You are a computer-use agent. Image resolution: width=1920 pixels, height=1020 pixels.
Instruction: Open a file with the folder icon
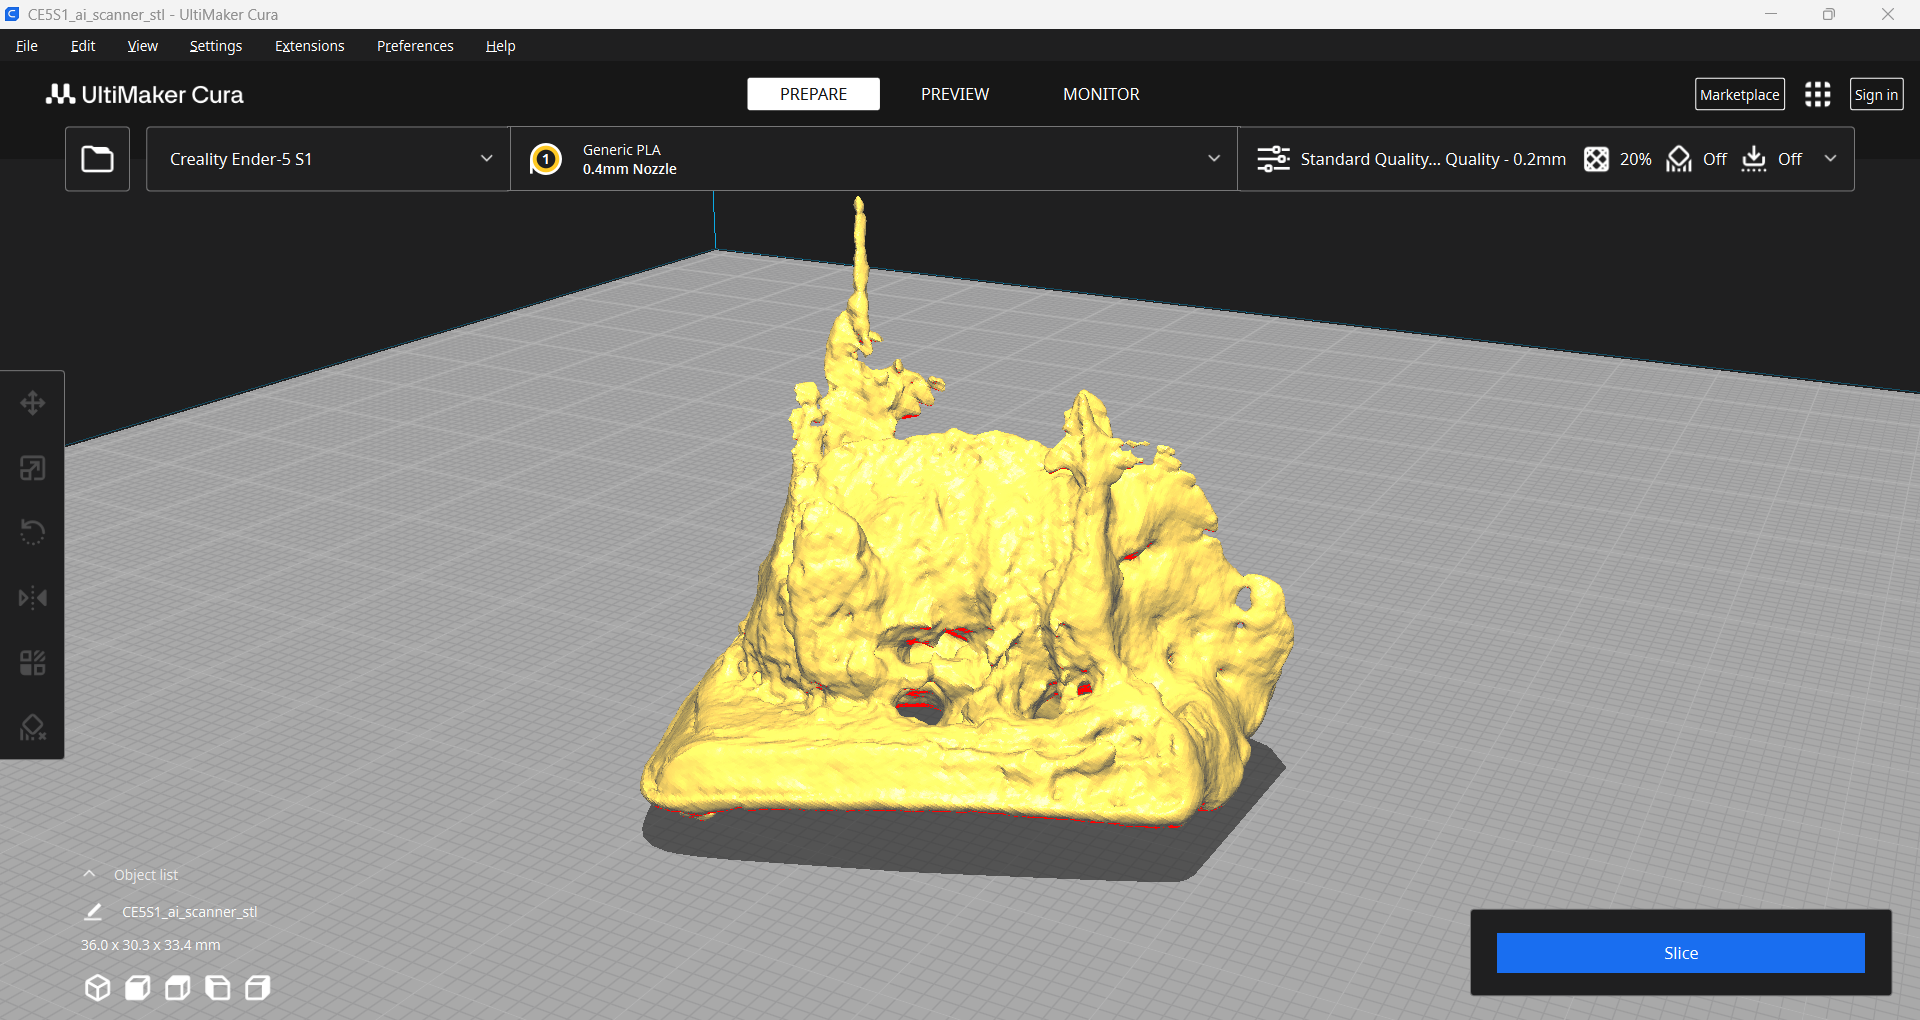[97, 158]
